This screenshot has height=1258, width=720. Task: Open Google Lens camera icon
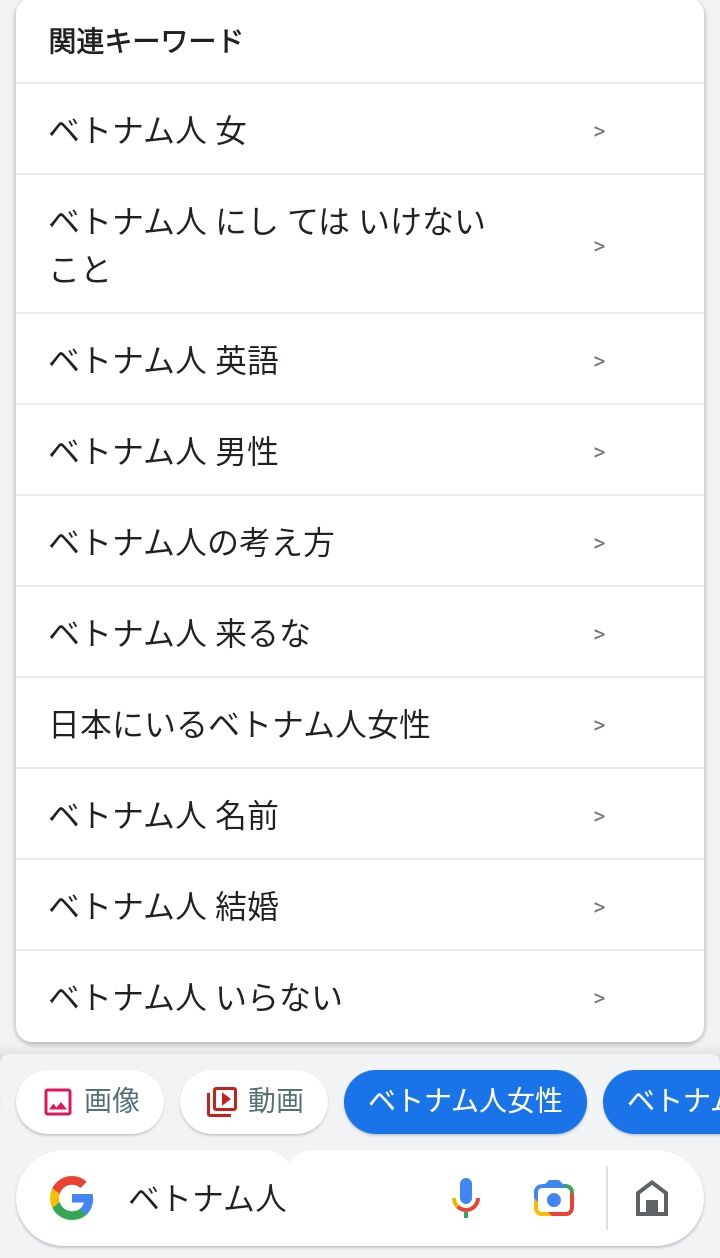[553, 1198]
